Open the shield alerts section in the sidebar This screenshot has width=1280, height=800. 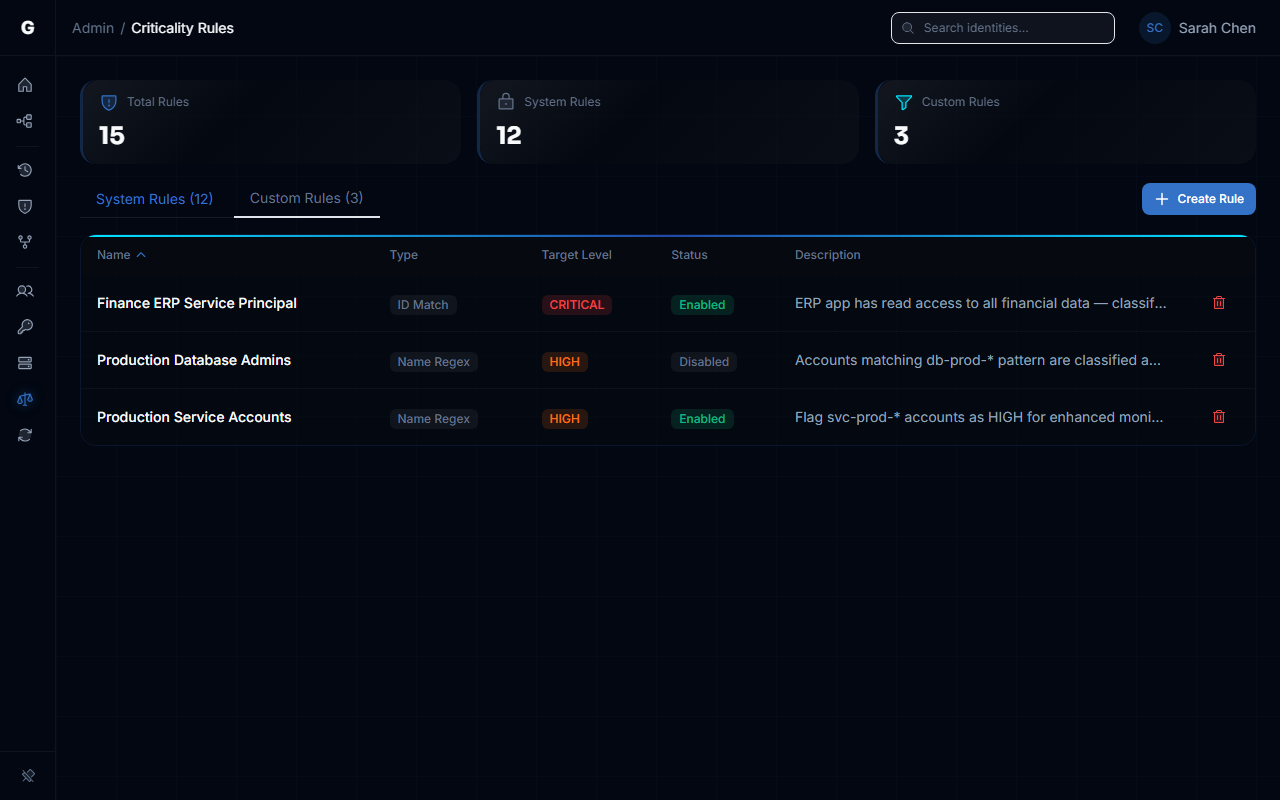25,206
